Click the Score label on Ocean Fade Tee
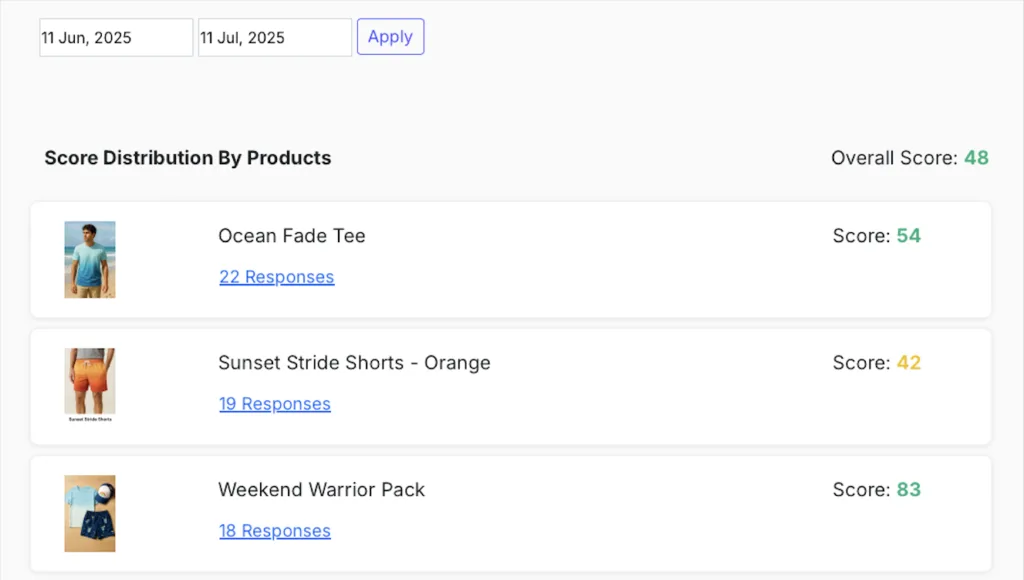Screen dimensions: 1024x580 click(860, 236)
